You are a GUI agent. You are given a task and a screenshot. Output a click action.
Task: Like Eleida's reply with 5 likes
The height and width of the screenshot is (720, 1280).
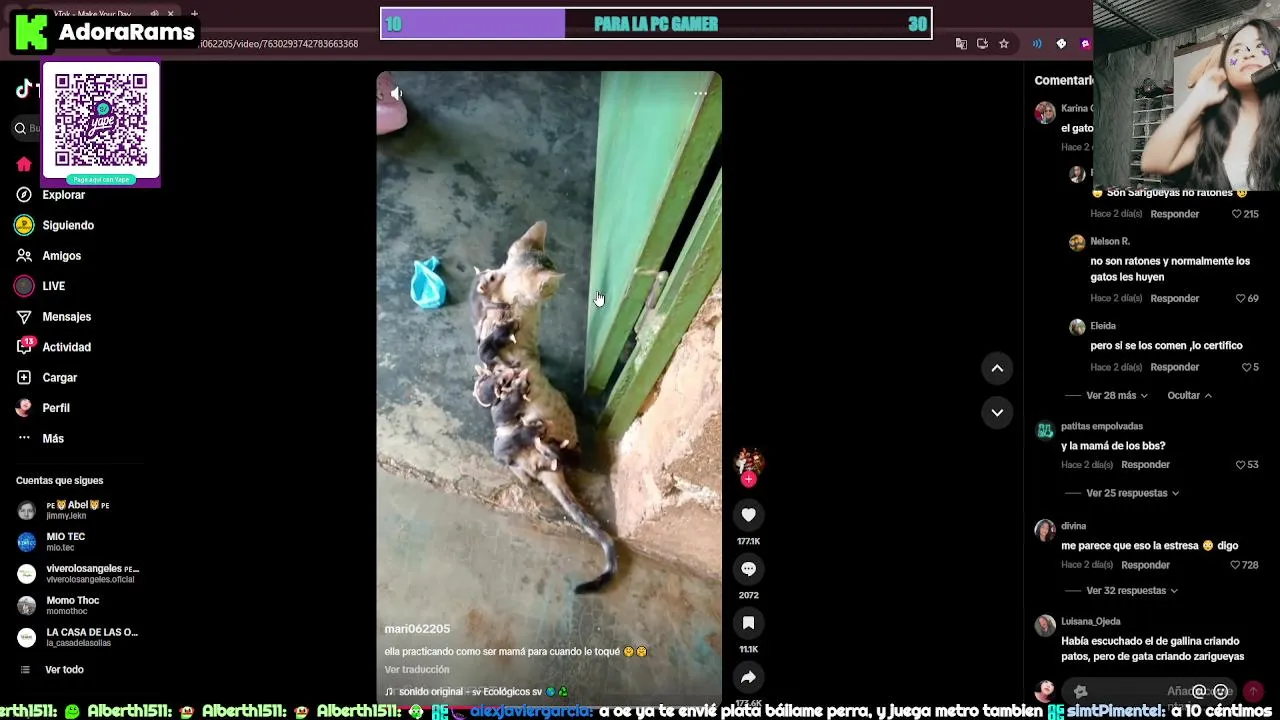(x=1246, y=367)
